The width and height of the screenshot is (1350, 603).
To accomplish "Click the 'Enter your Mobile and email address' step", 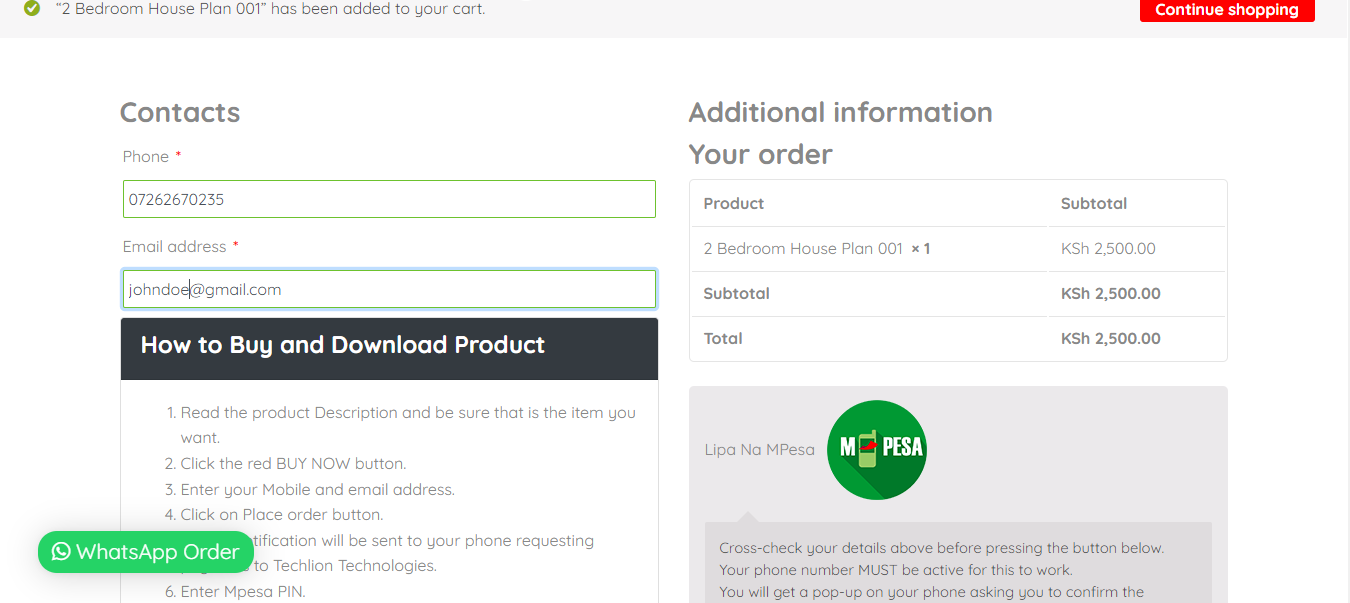I will pyautogui.click(x=317, y=489).
